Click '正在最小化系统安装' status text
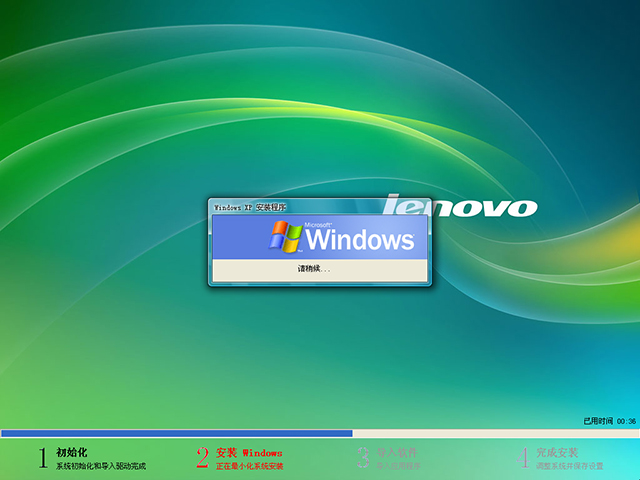This screenshot has height=480, width=640. pos(250,466)
